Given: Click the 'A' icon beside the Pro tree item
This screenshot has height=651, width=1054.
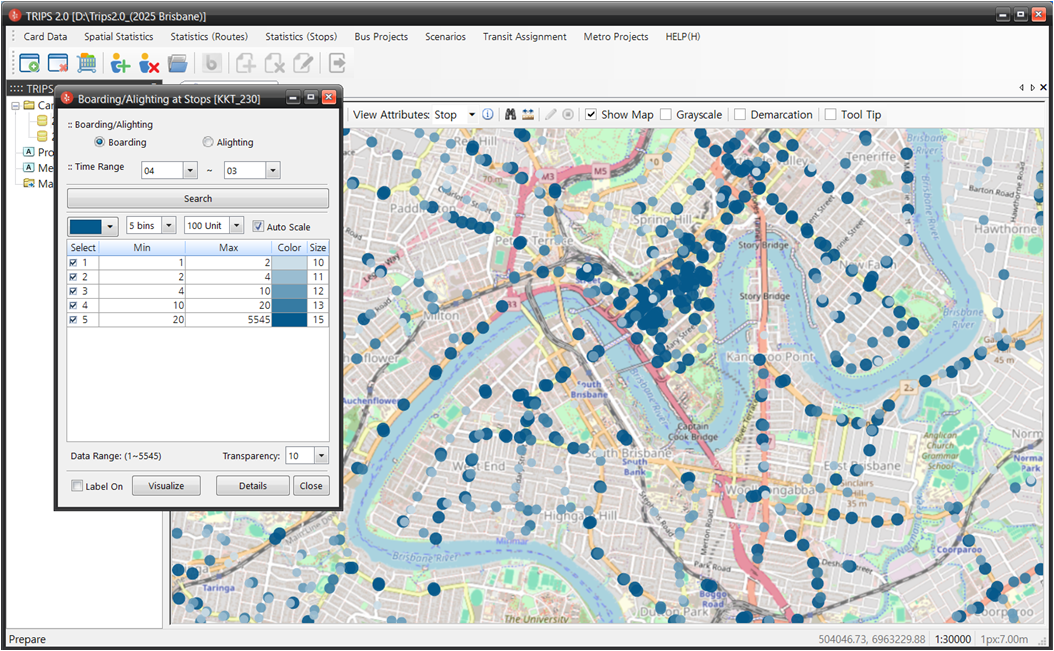Looking at the screenshot, I should [x=29, y=152].
